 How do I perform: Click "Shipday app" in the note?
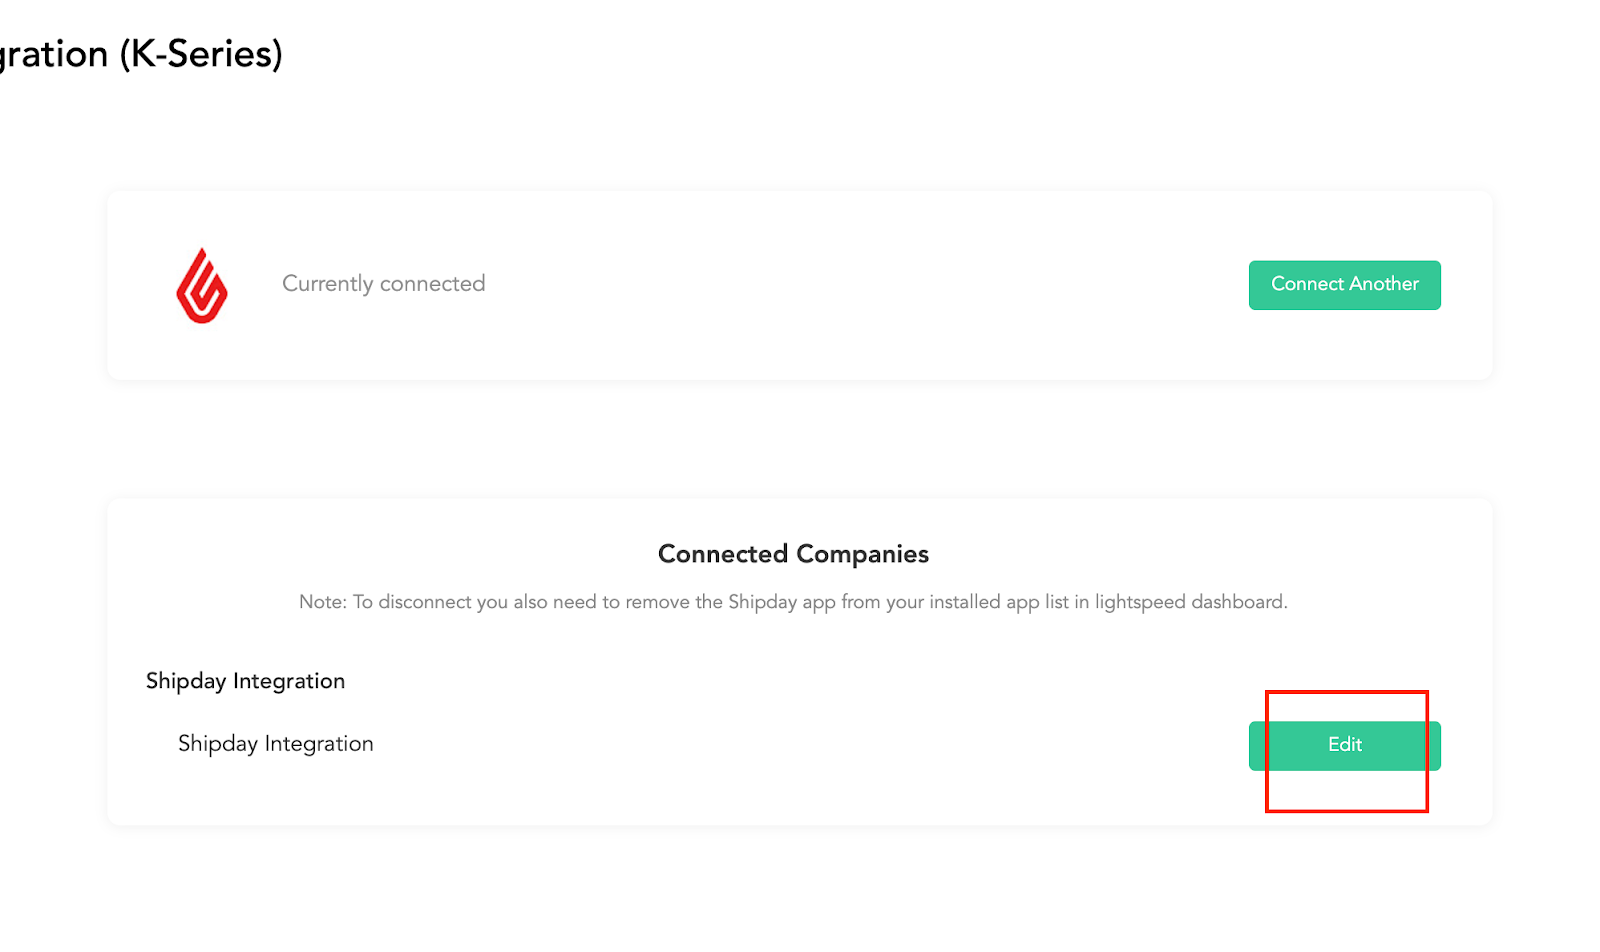coord(782,602)
